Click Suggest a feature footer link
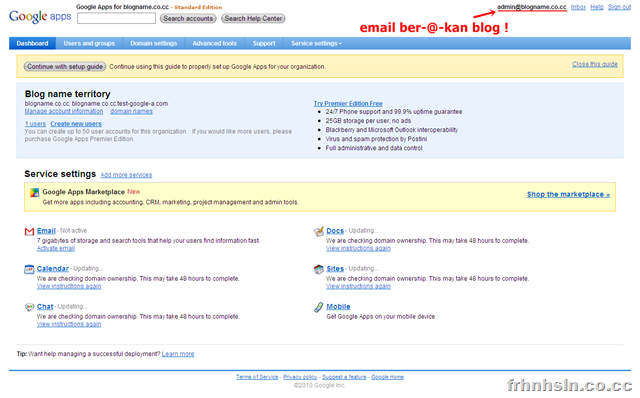The width and height of the screenshot is (640, 398). [344, 377]
